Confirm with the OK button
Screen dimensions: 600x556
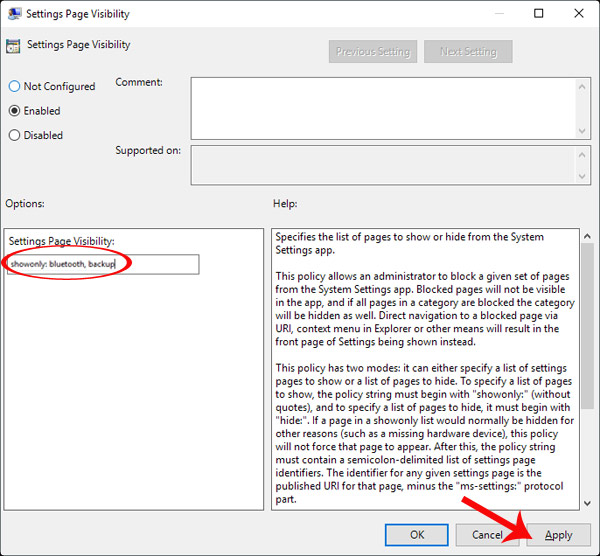point(416,535)
